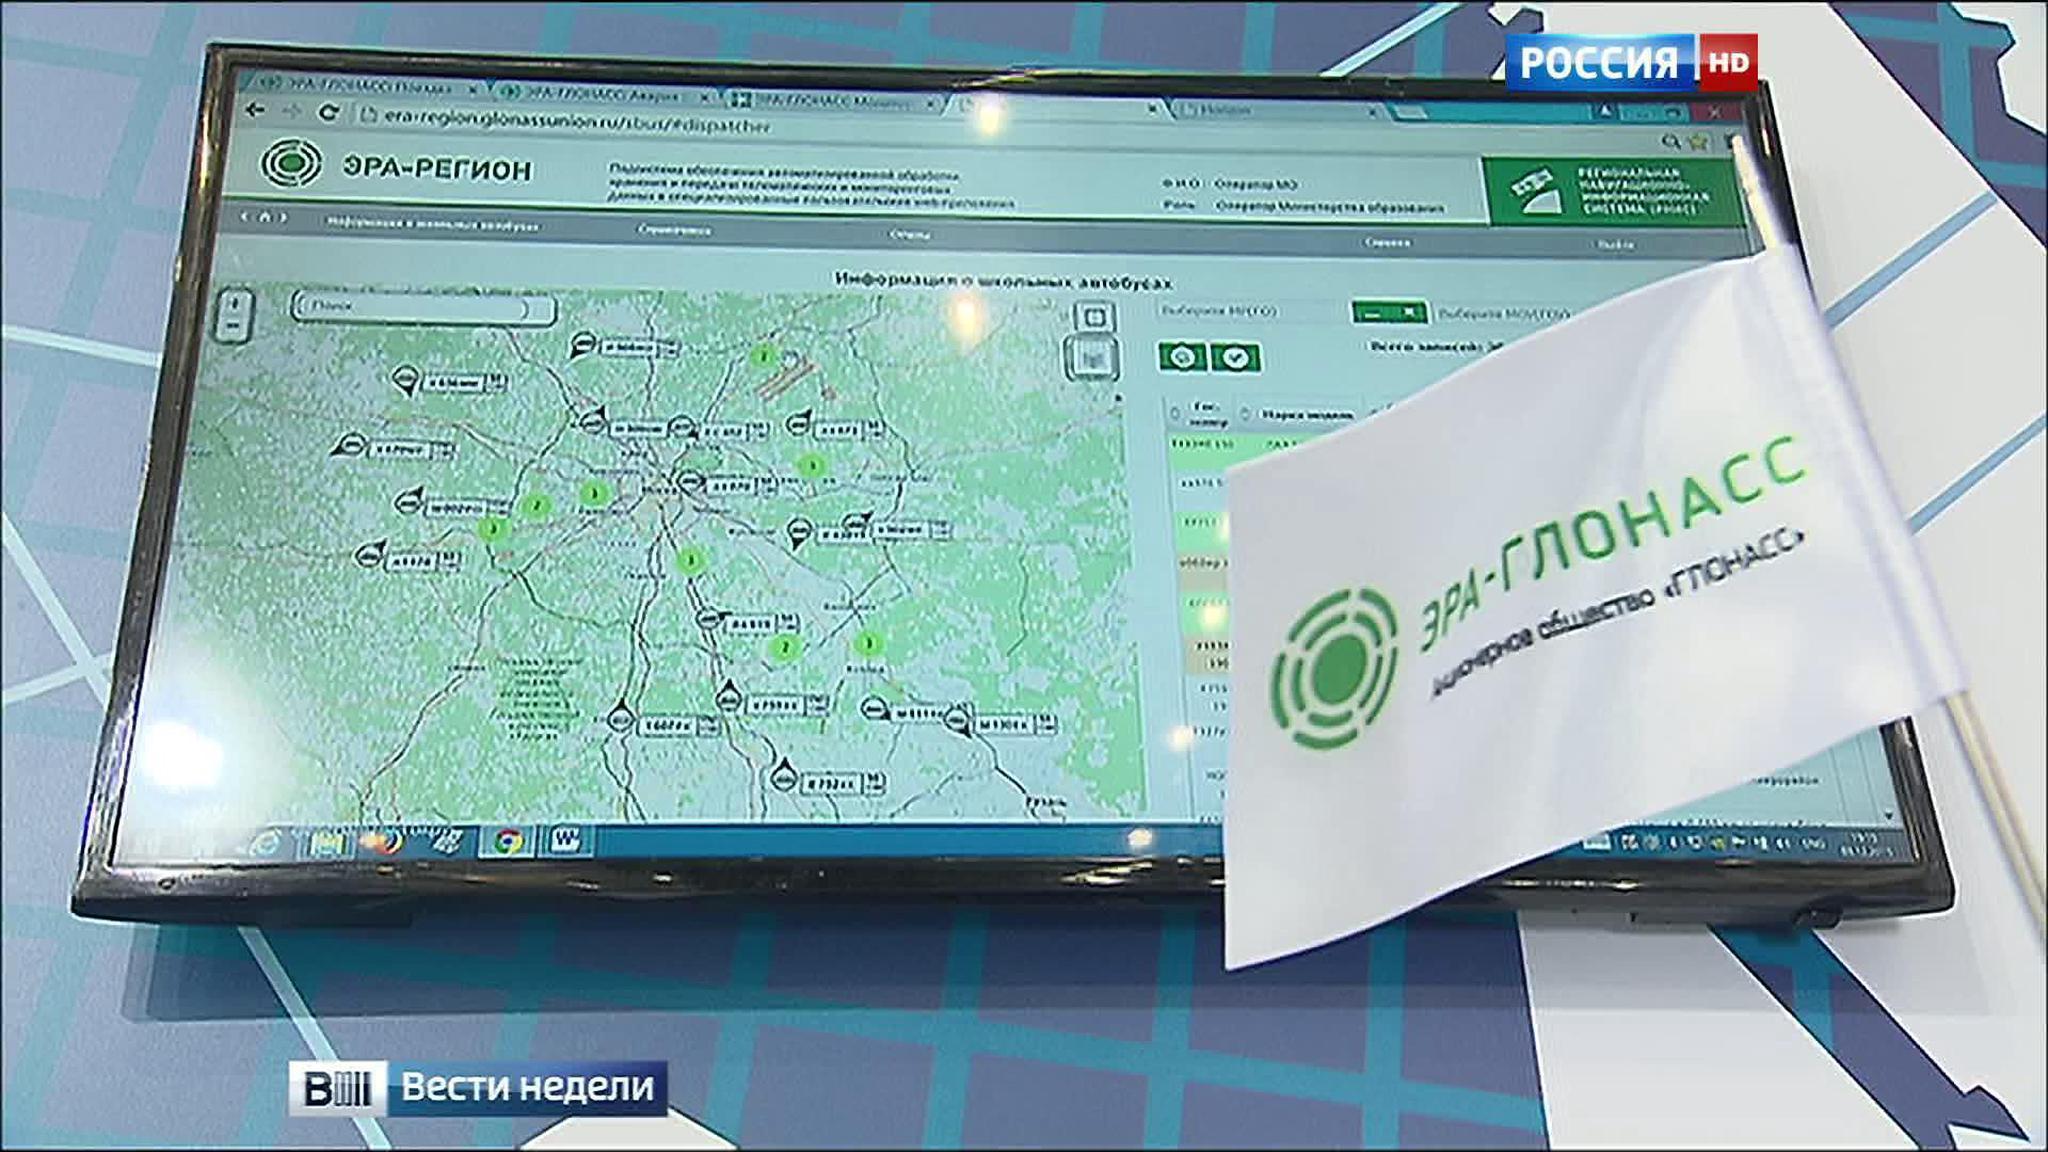Open the map layers switcher icon
The image size is (2048, 1152).
(1093, 356)
